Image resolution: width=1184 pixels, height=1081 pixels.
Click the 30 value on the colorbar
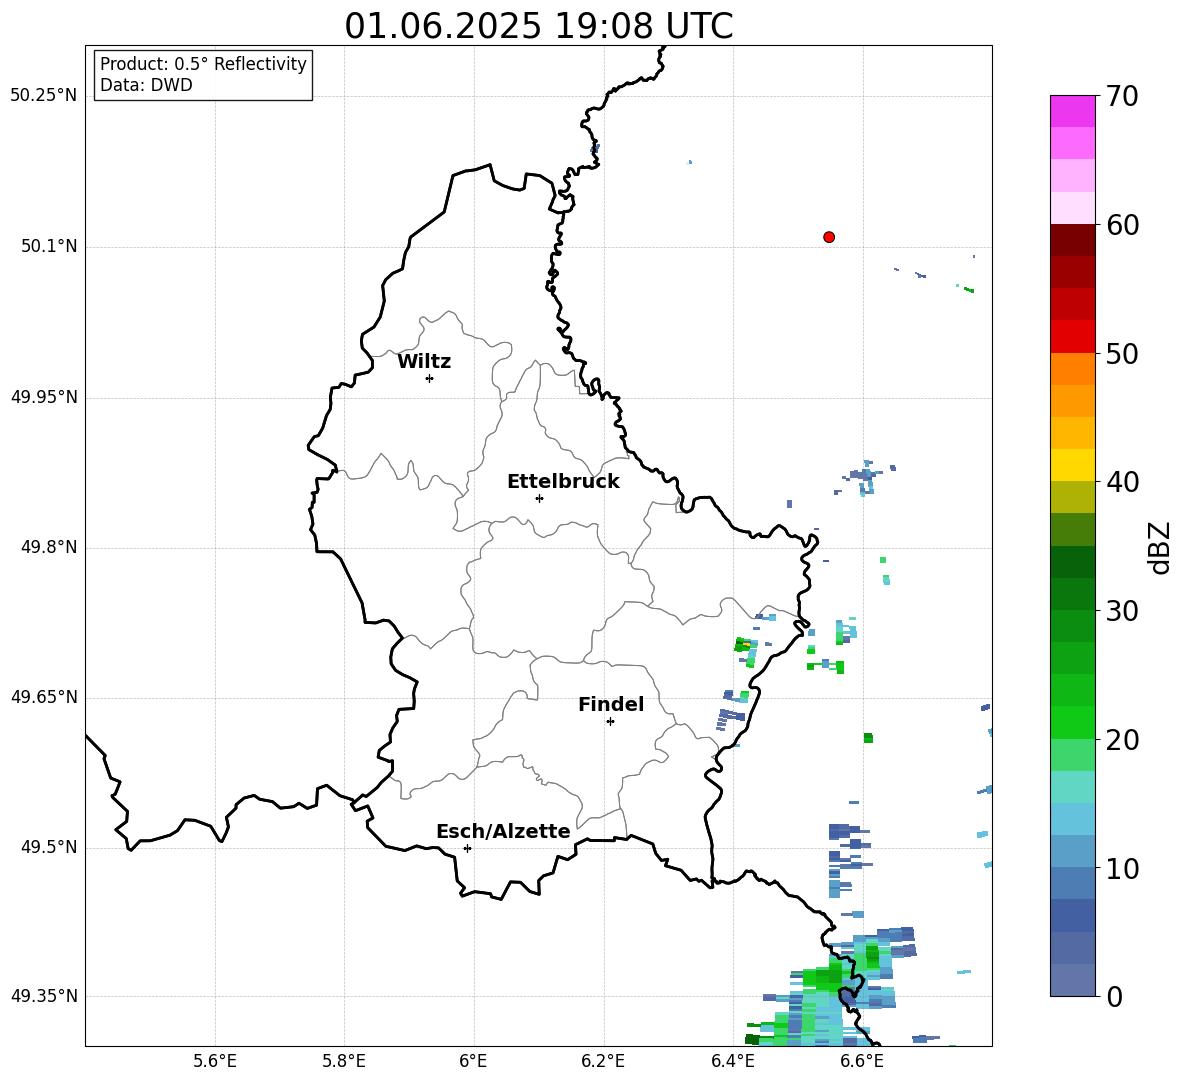1122,611
